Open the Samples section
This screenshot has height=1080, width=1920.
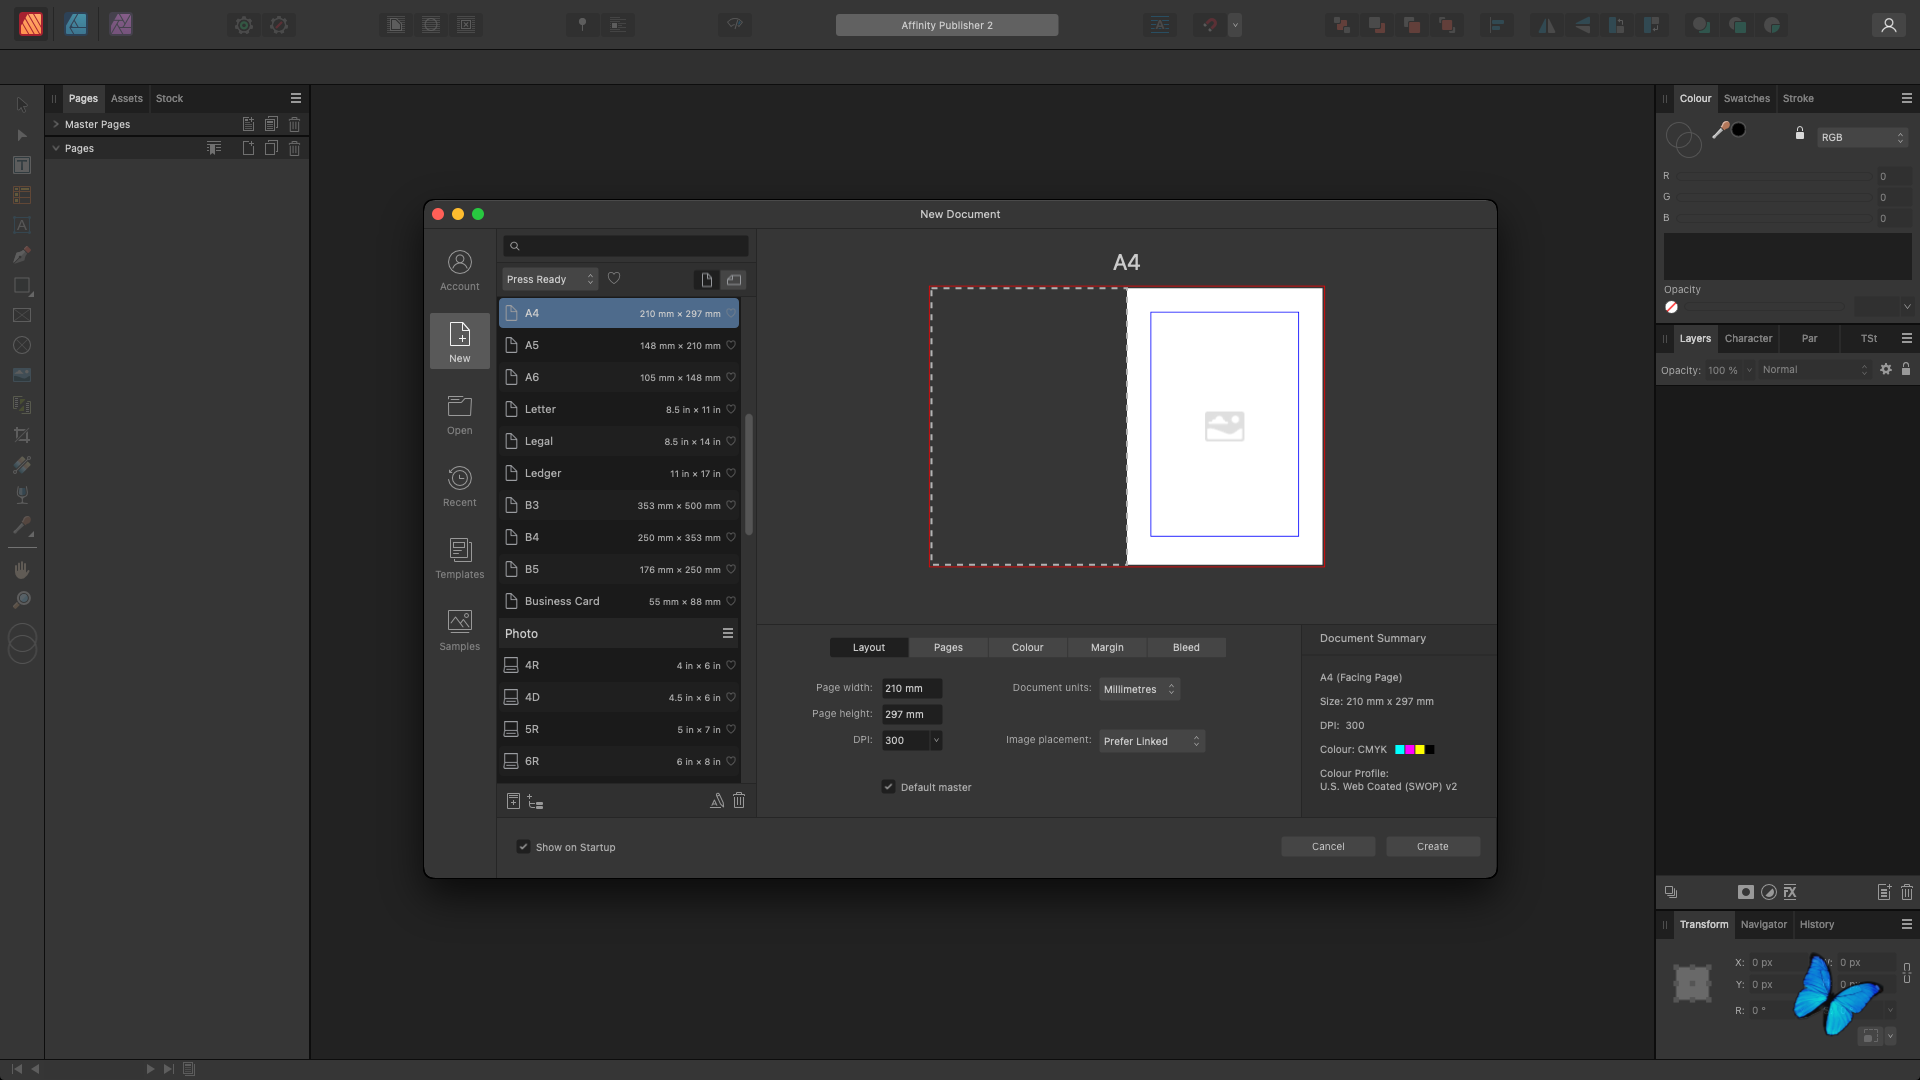460,630
